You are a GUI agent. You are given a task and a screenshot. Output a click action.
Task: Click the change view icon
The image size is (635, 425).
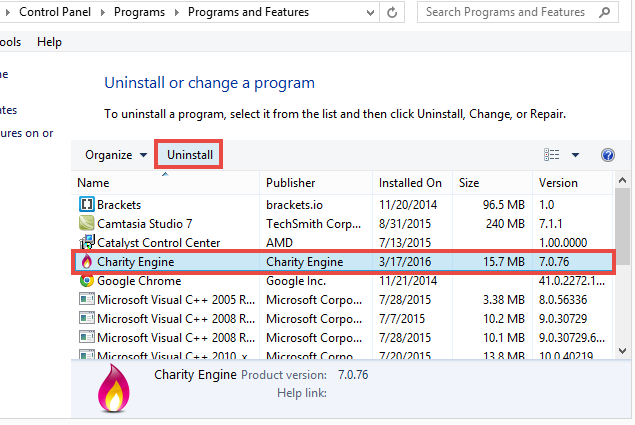click(551, 155)
